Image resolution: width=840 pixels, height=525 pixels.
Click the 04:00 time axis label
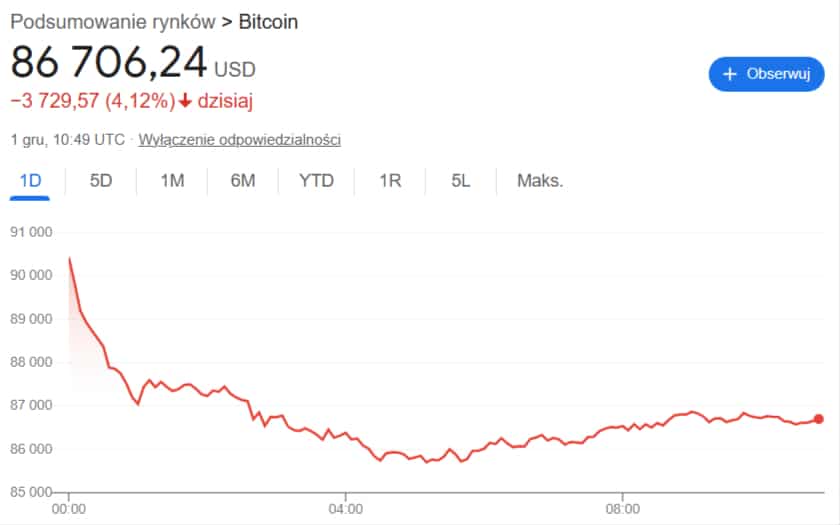tap(346, 509)
